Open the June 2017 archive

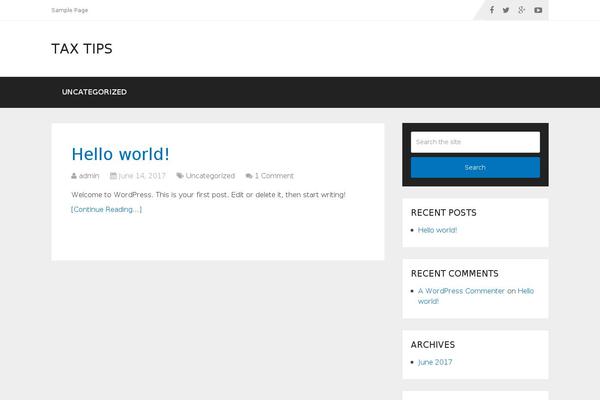click(435, 362)
